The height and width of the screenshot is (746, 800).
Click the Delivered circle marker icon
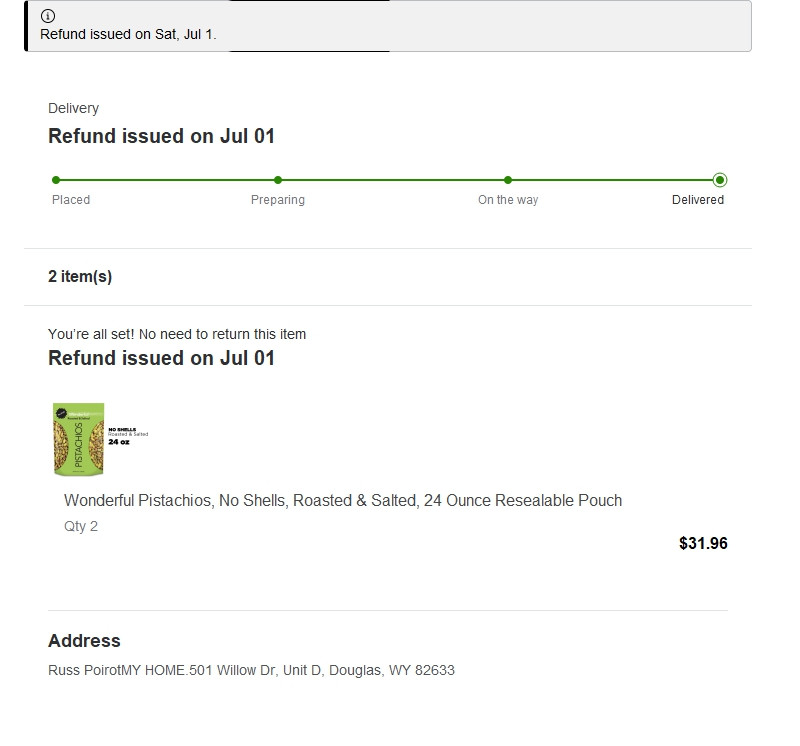[720, 180]
